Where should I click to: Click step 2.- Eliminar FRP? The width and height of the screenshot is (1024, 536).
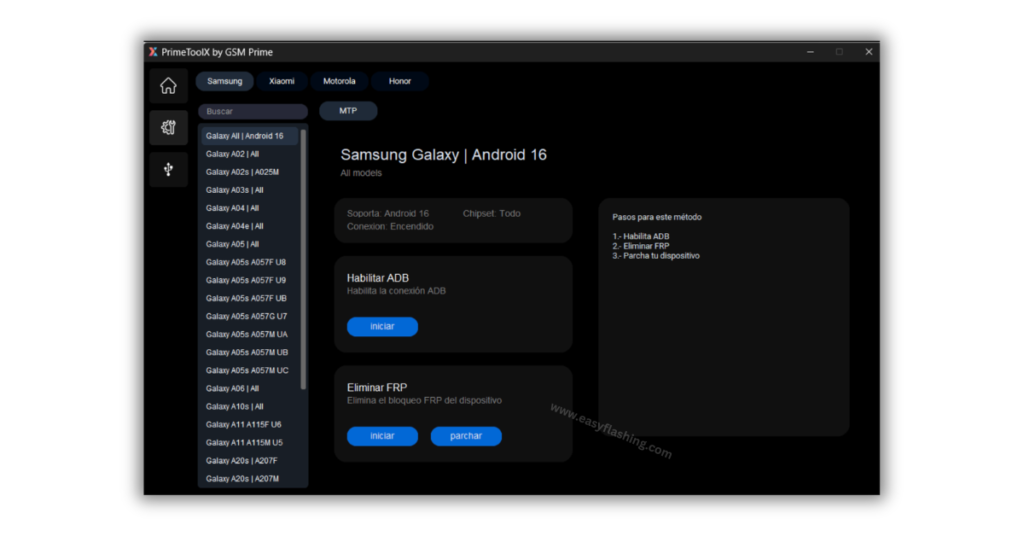tap(641, 246)
